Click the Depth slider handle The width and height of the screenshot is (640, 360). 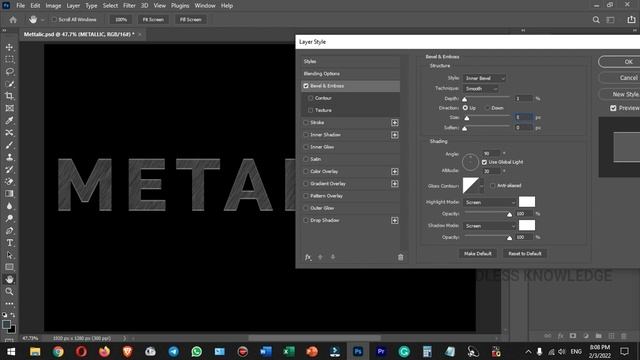click(x=464, y=99)
